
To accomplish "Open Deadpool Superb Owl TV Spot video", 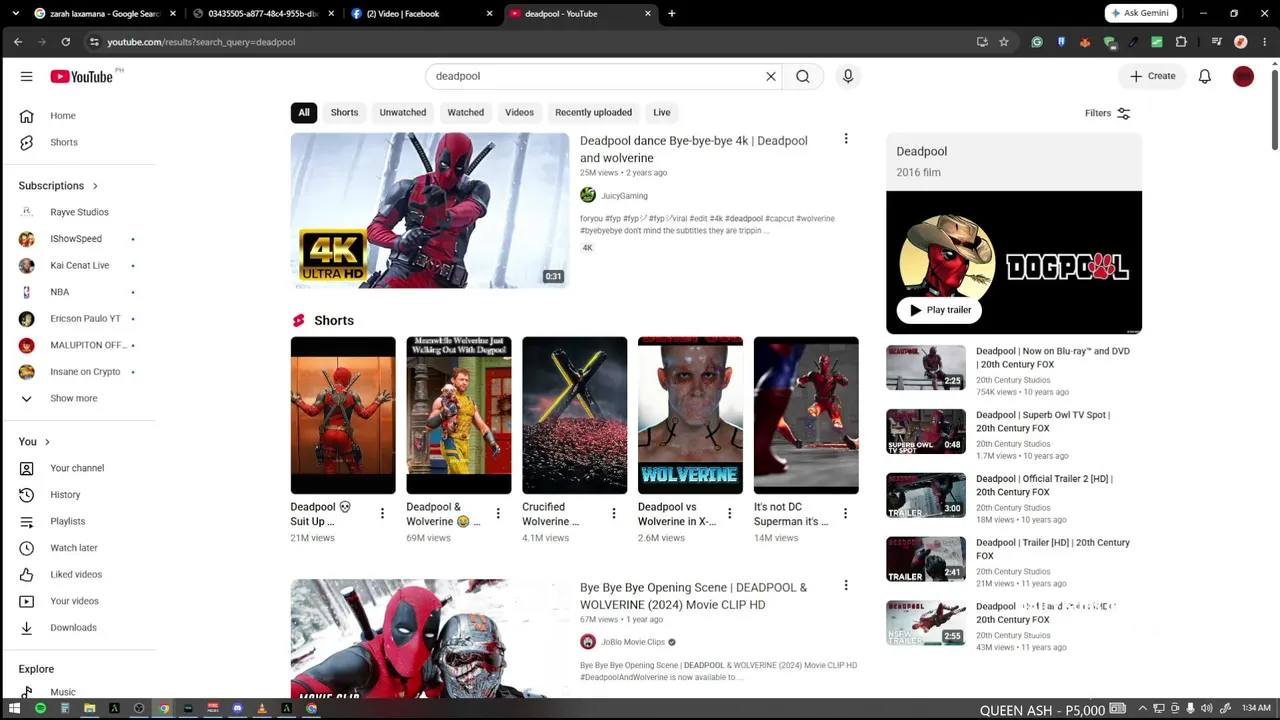I will [x=1043, y=421].
